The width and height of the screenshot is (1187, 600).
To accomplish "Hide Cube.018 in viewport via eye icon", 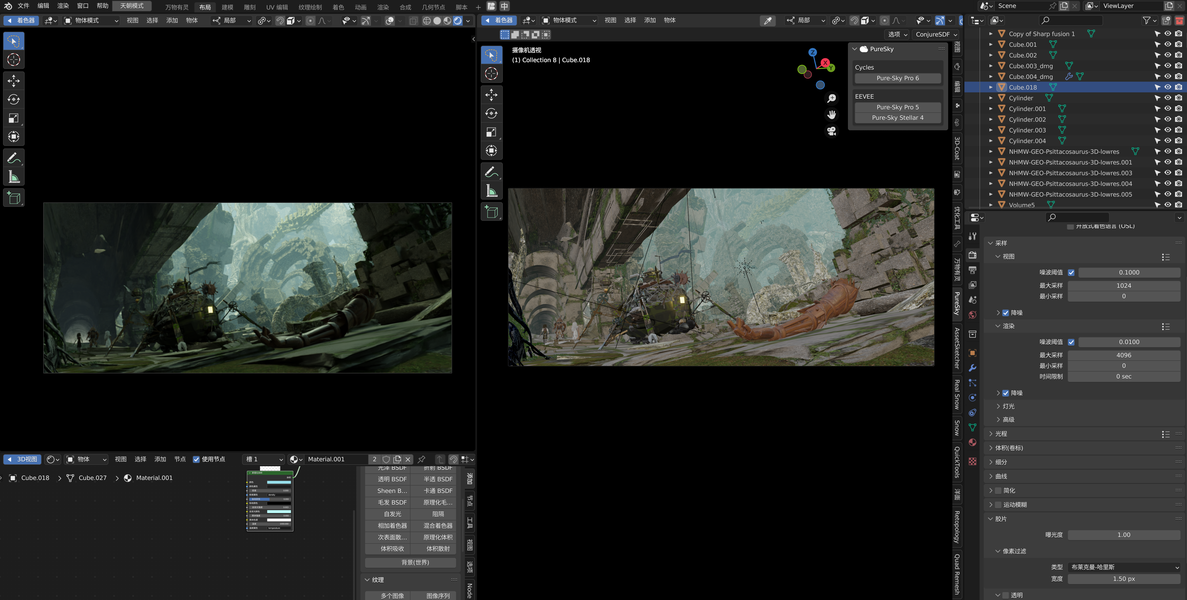I will 1168,87.
